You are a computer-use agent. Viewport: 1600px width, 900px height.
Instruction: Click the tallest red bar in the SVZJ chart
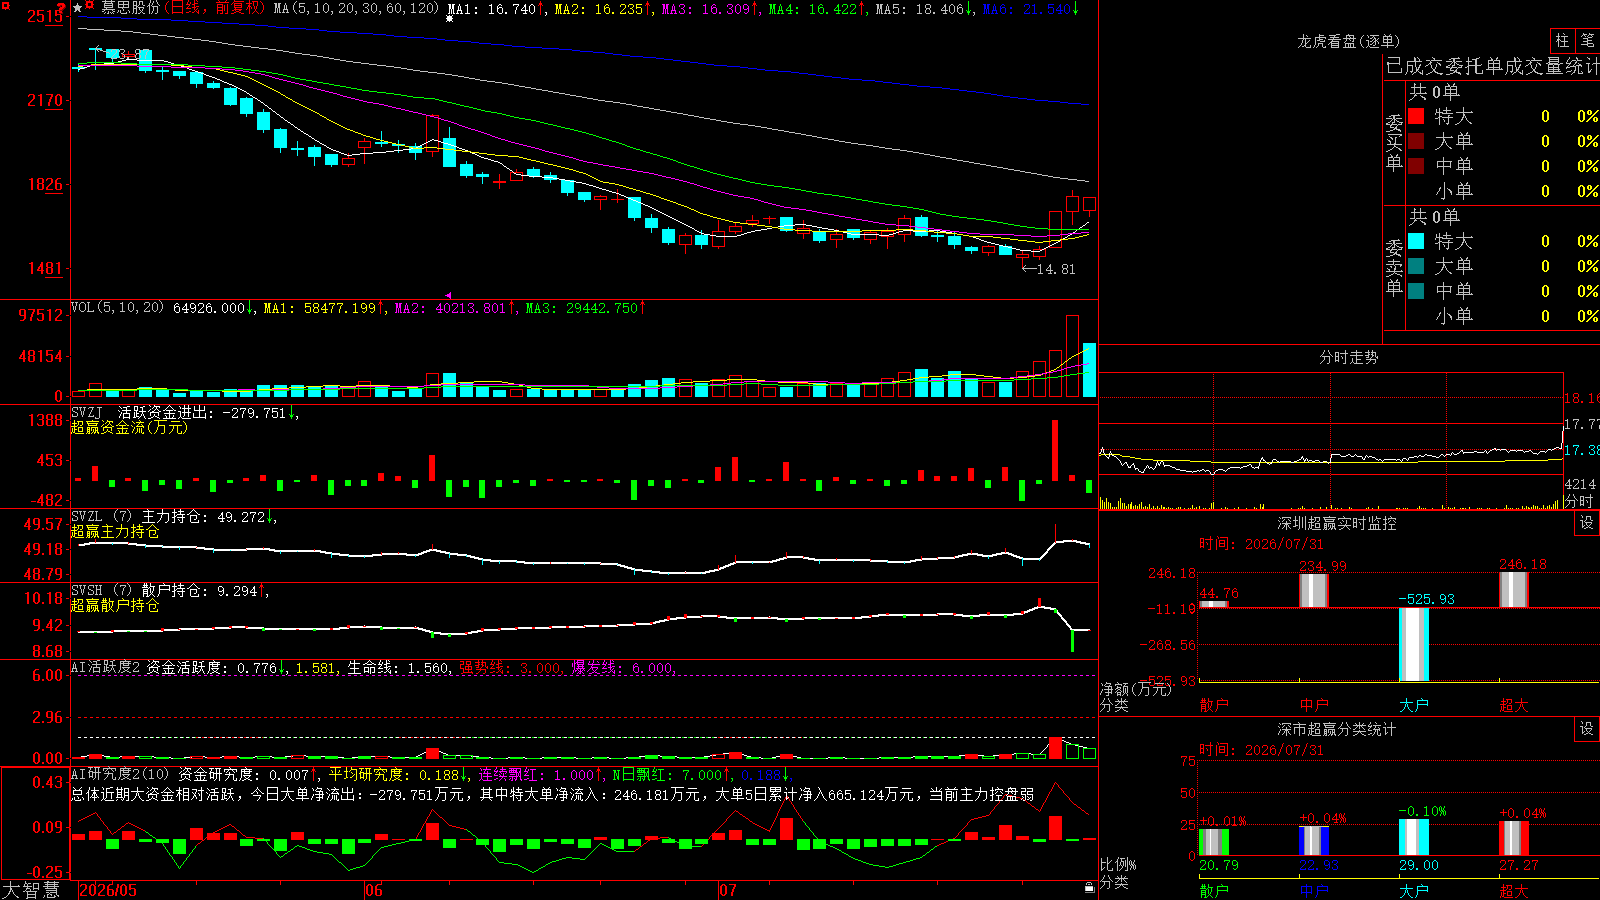click(1055, 450)
